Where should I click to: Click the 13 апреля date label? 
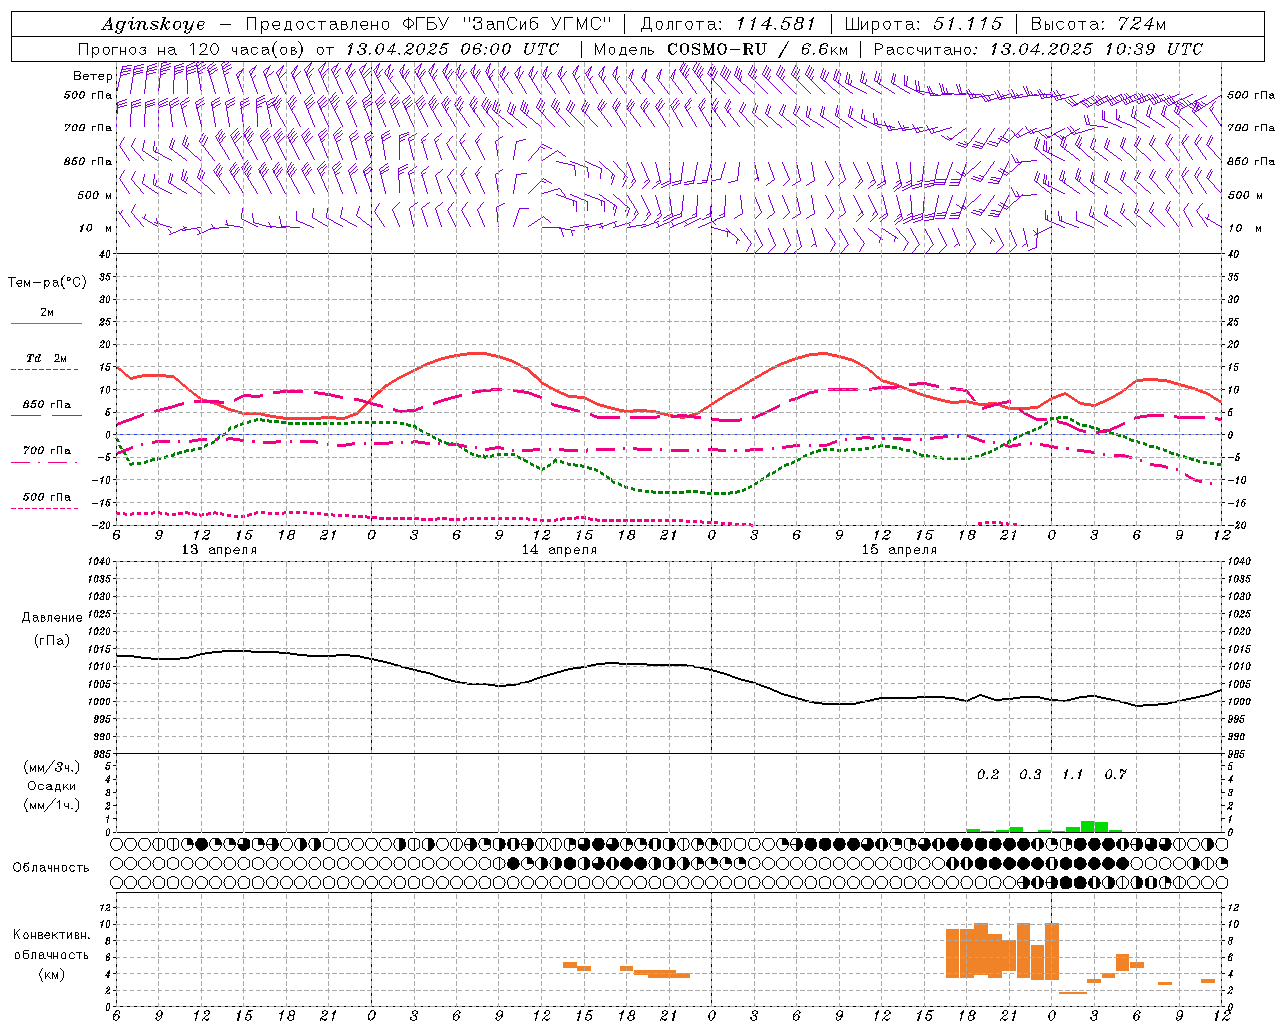219,550
